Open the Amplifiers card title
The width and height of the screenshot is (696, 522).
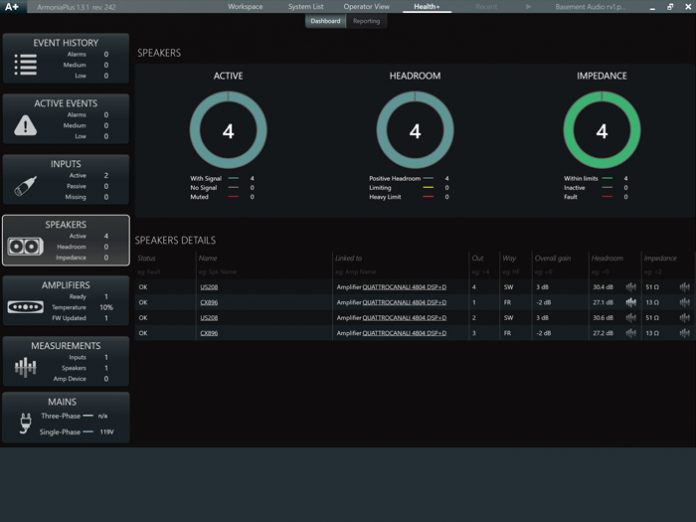coord(66,285)
